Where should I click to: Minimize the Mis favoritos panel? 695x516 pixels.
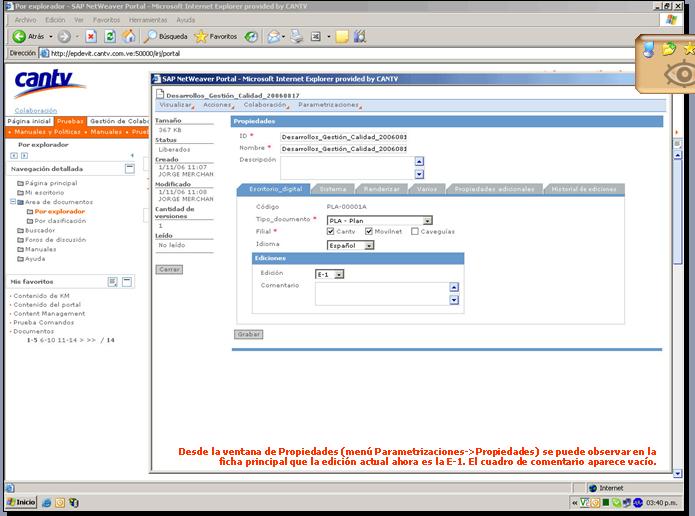click(x=127, y=282)
